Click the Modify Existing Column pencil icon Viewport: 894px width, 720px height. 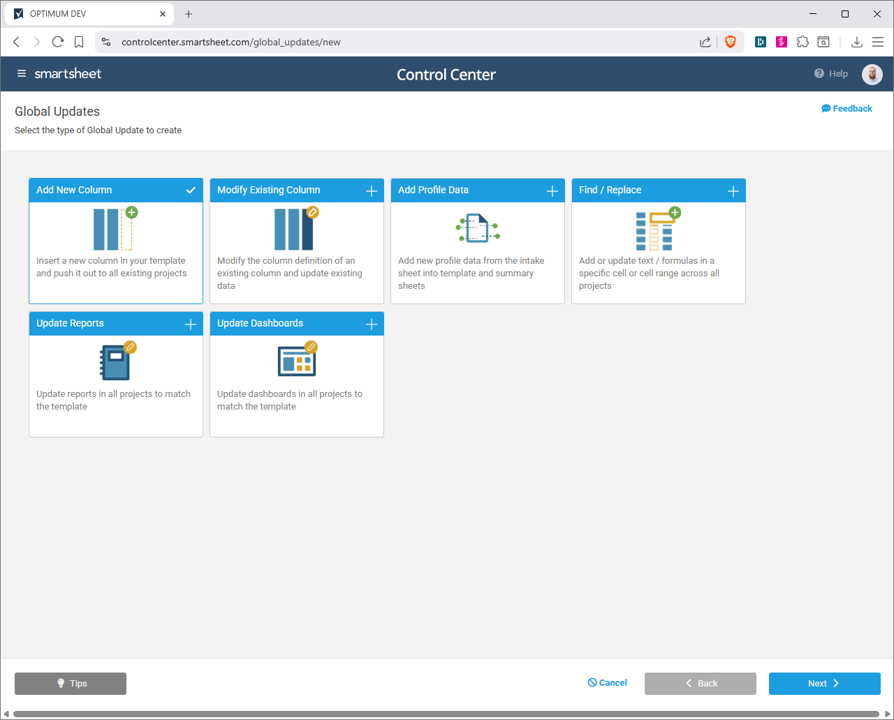(313, 213)
